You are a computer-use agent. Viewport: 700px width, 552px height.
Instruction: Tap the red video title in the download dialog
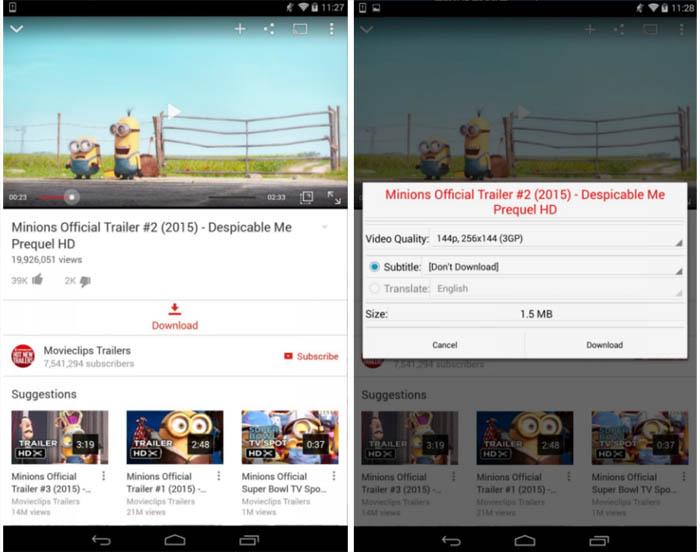(525, 202)
